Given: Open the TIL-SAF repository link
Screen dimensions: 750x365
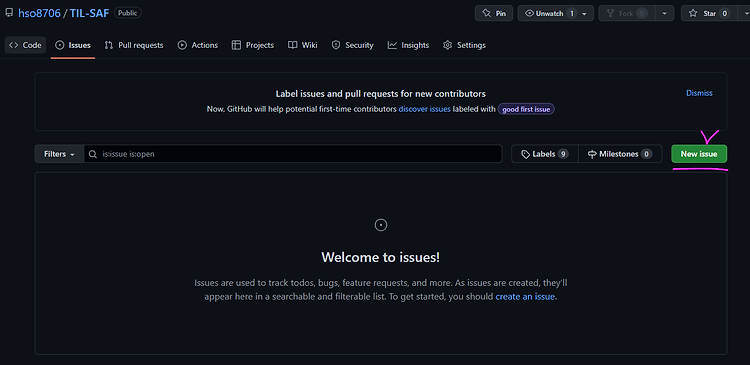Looking at the screenshot, I should [x=89, y=13].
